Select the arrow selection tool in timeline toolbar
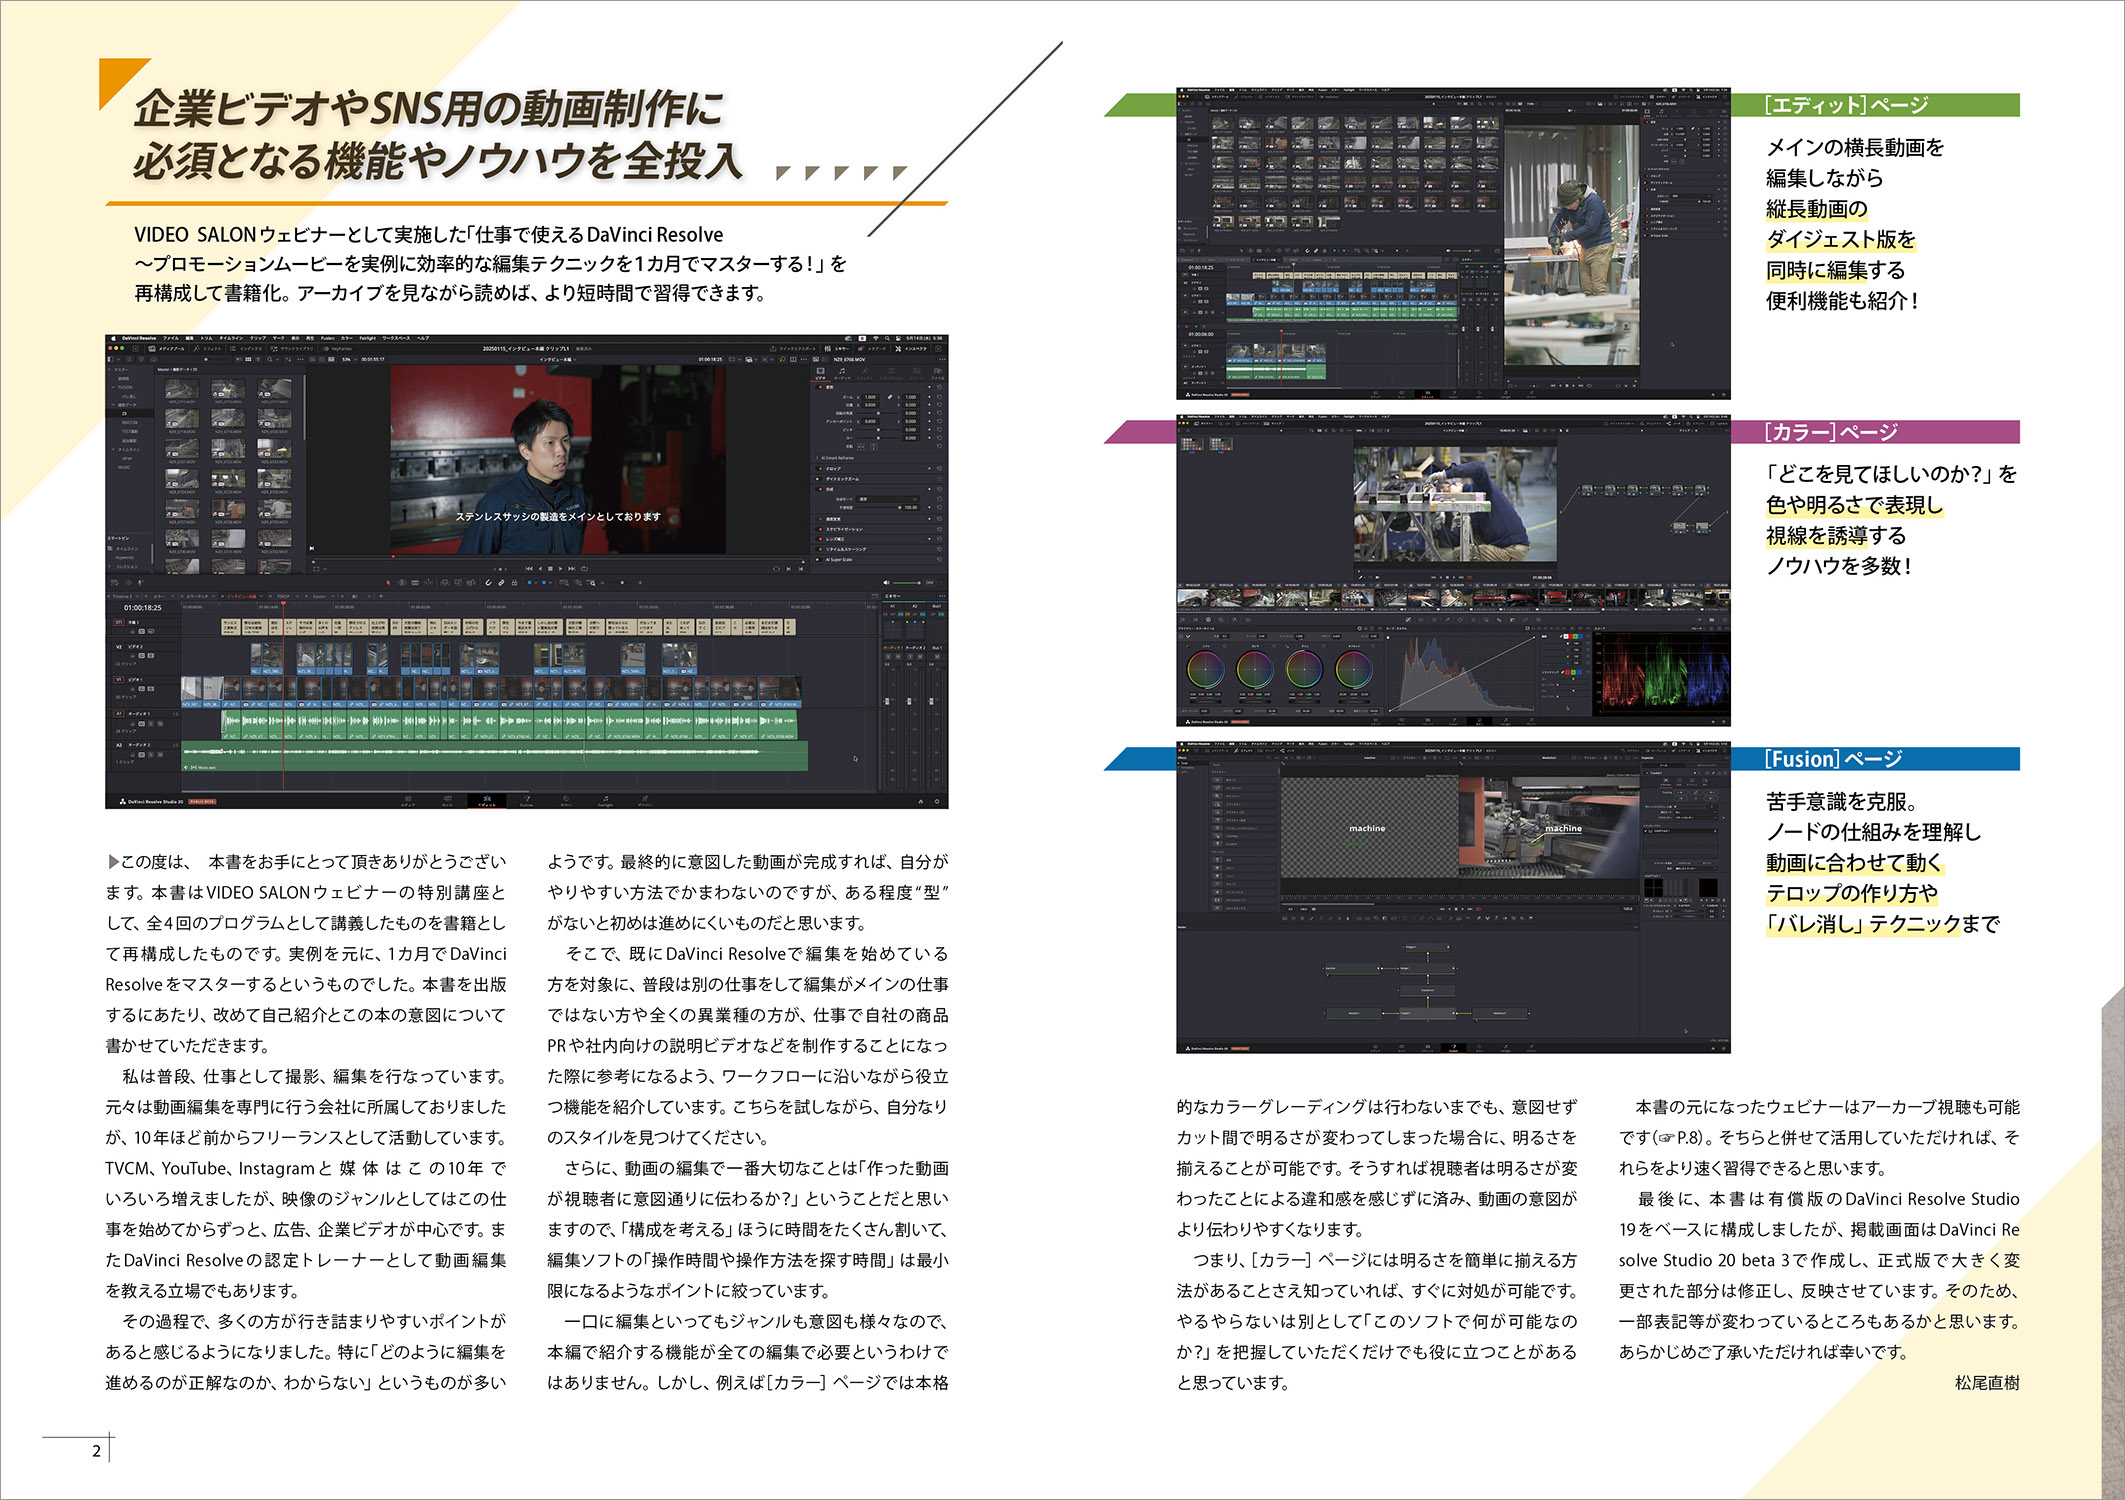The height and width of the screenshot is (1500, 2125). (389, 582)
